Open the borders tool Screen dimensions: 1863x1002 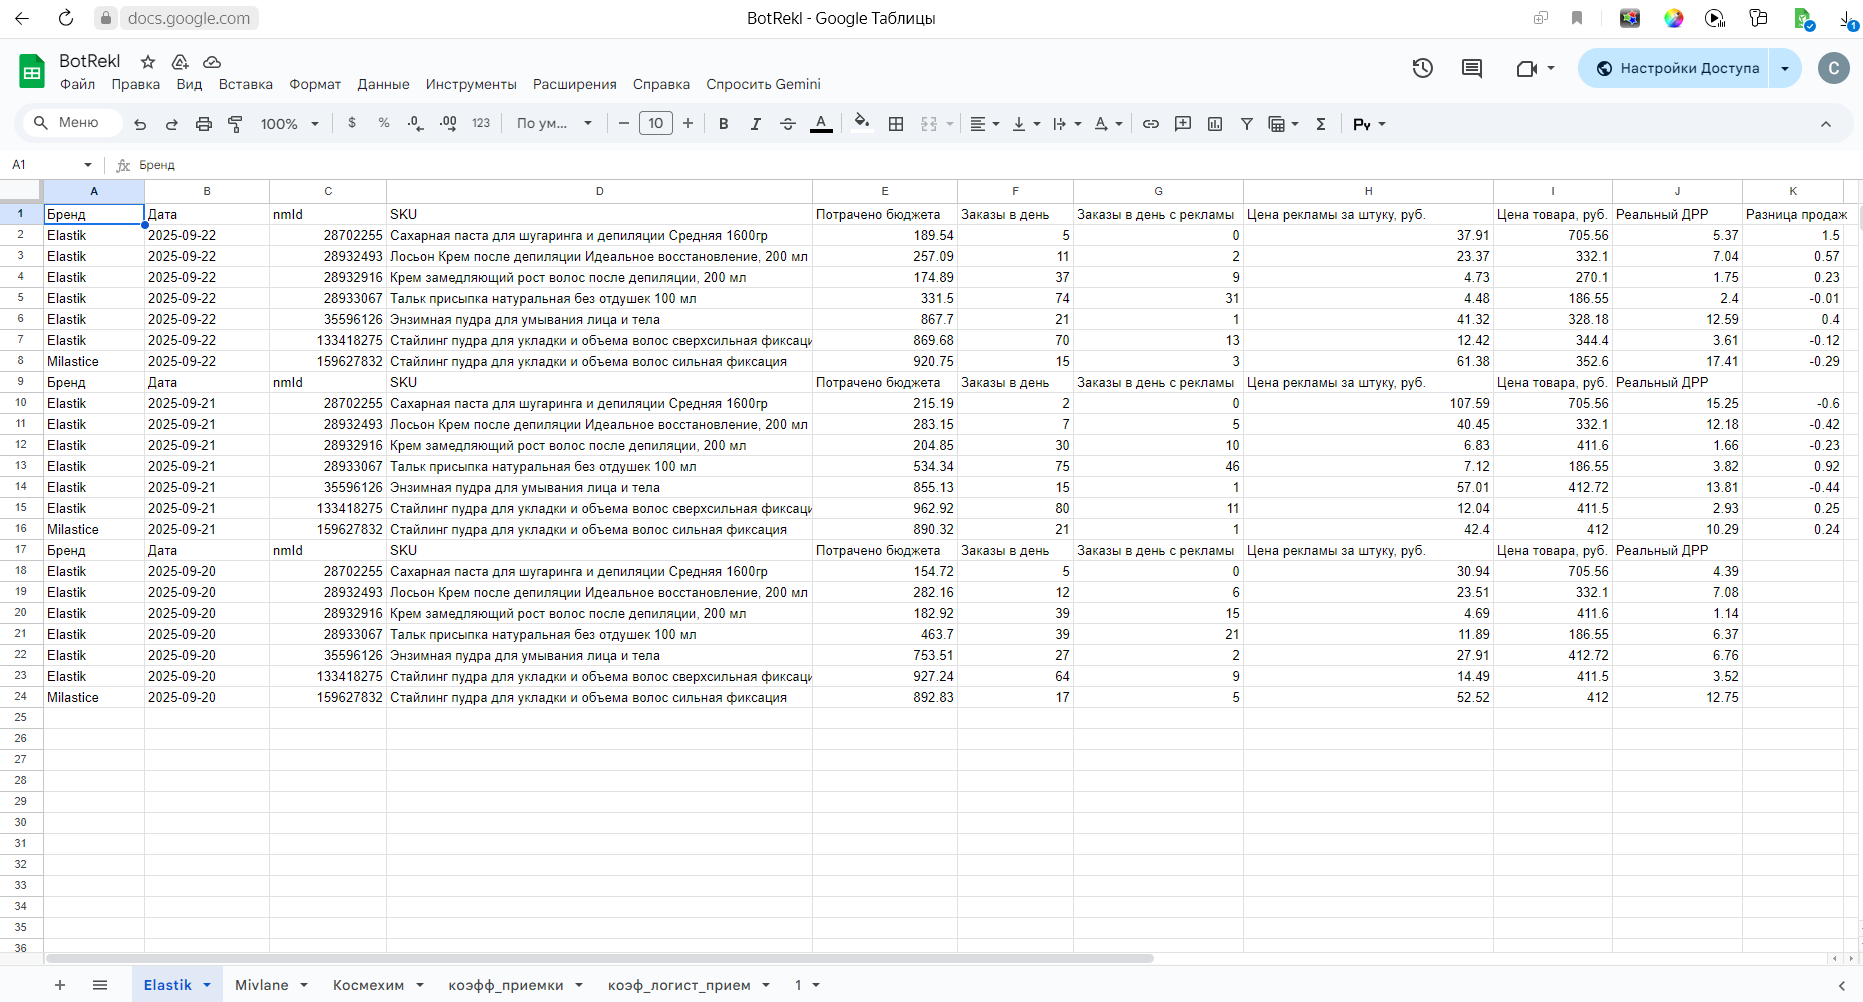coord(896,124)
